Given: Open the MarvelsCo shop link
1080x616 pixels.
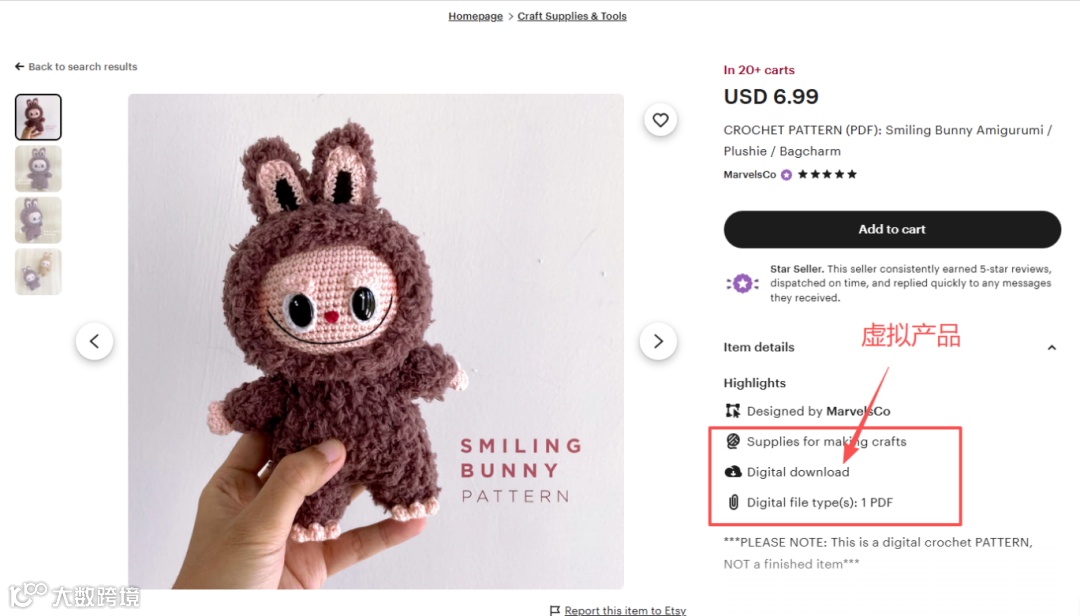Looking at the screenshot, I should pyautogui.click(x=749, y=175).
